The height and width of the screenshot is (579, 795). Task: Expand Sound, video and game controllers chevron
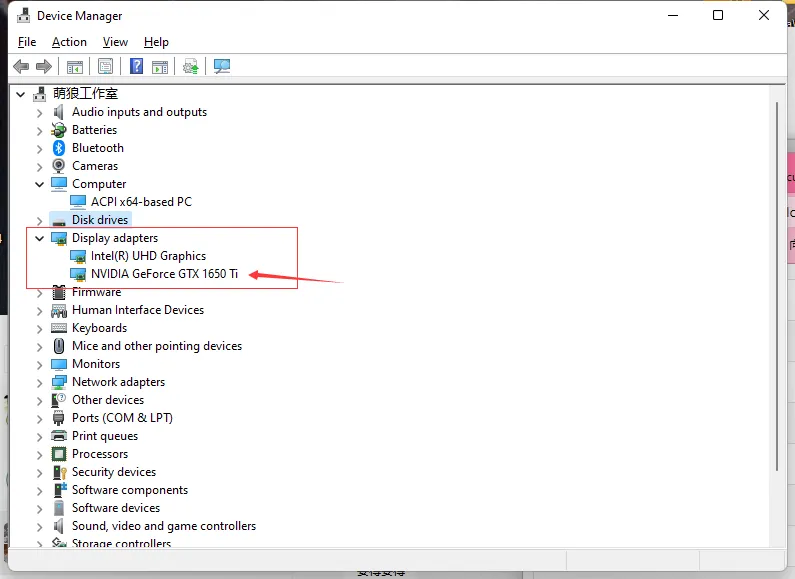click(40, 527)
